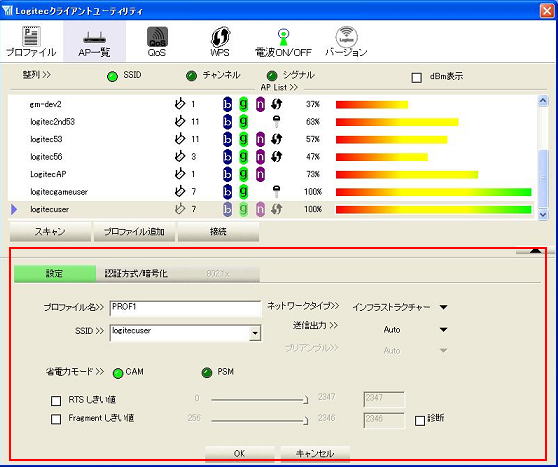Click the AP List >> header
The height and width of the screenshot is (467, 558).
[279, 87]
